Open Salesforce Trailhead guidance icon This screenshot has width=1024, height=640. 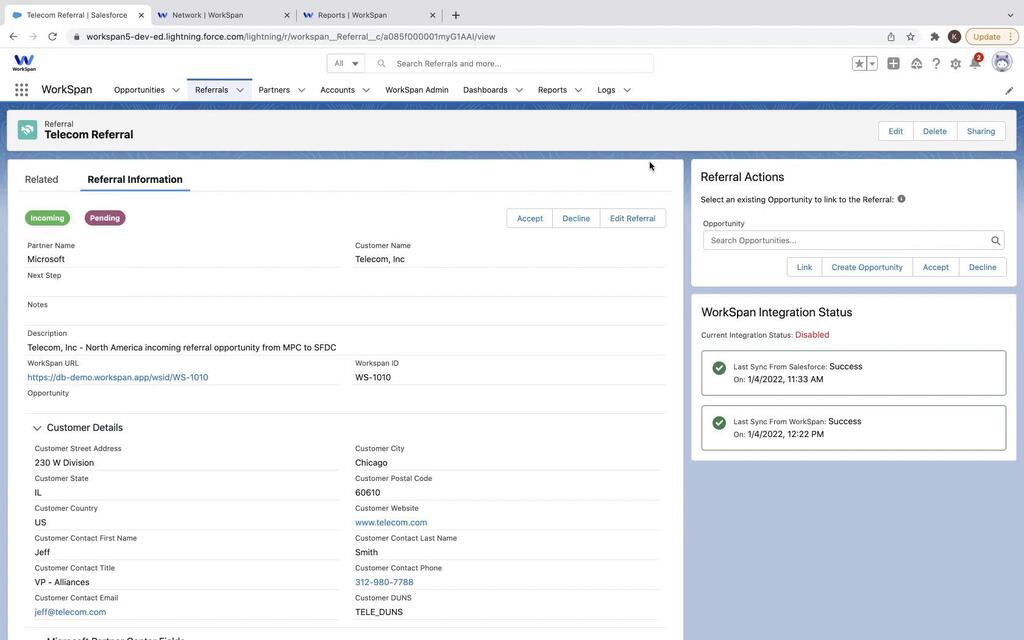click(x=916, y=63)
